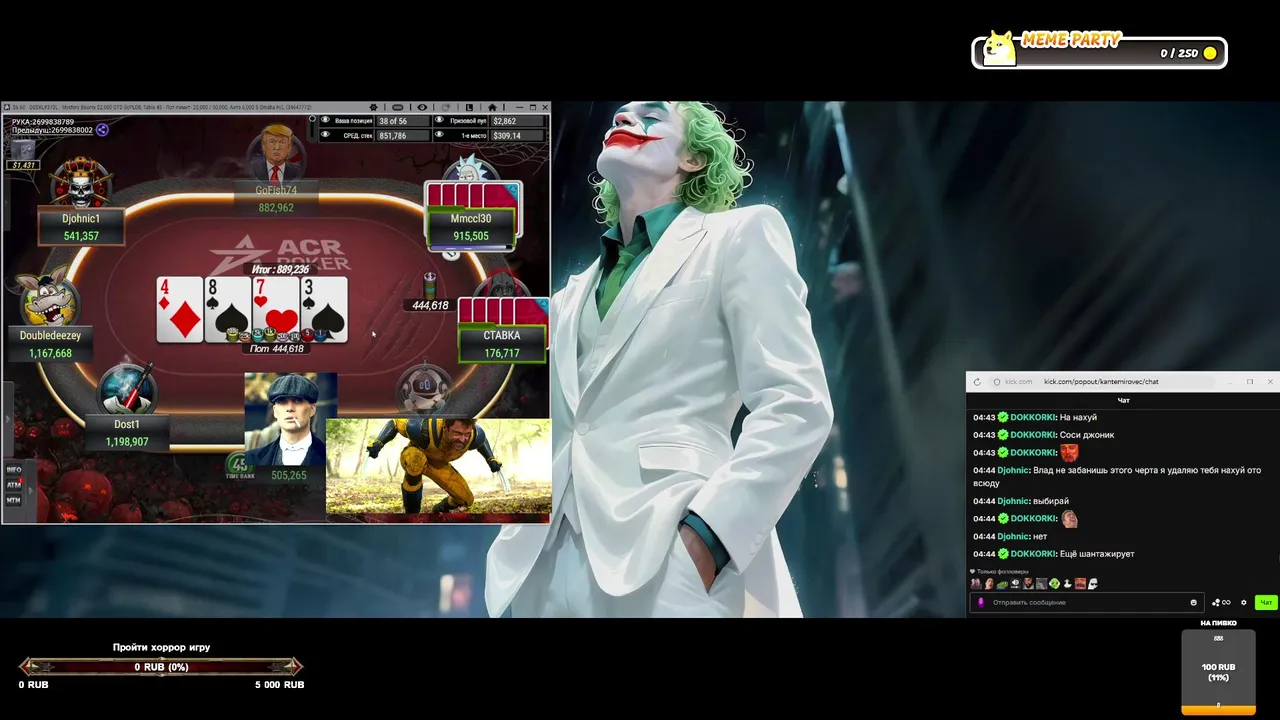This screenshot has width=1280, height=720.
Task: Click the hand icon in table title bar
Action: point(446,108)
